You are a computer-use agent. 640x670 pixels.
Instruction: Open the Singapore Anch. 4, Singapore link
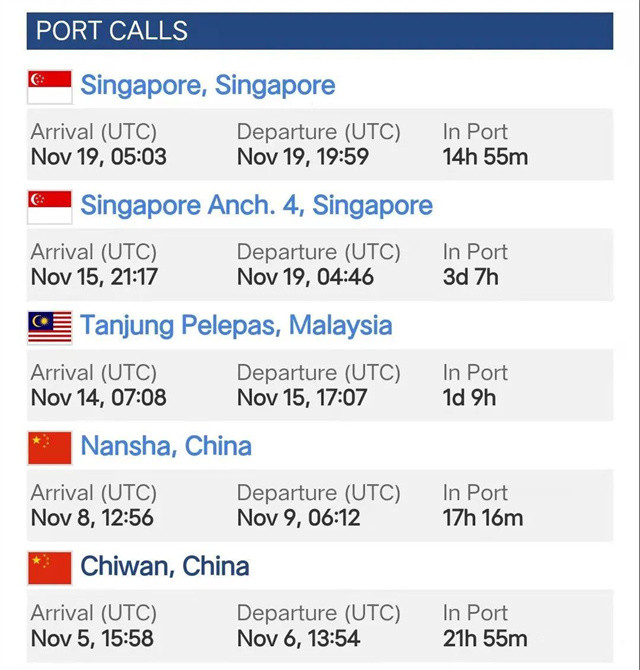click(x=257, y=206)
